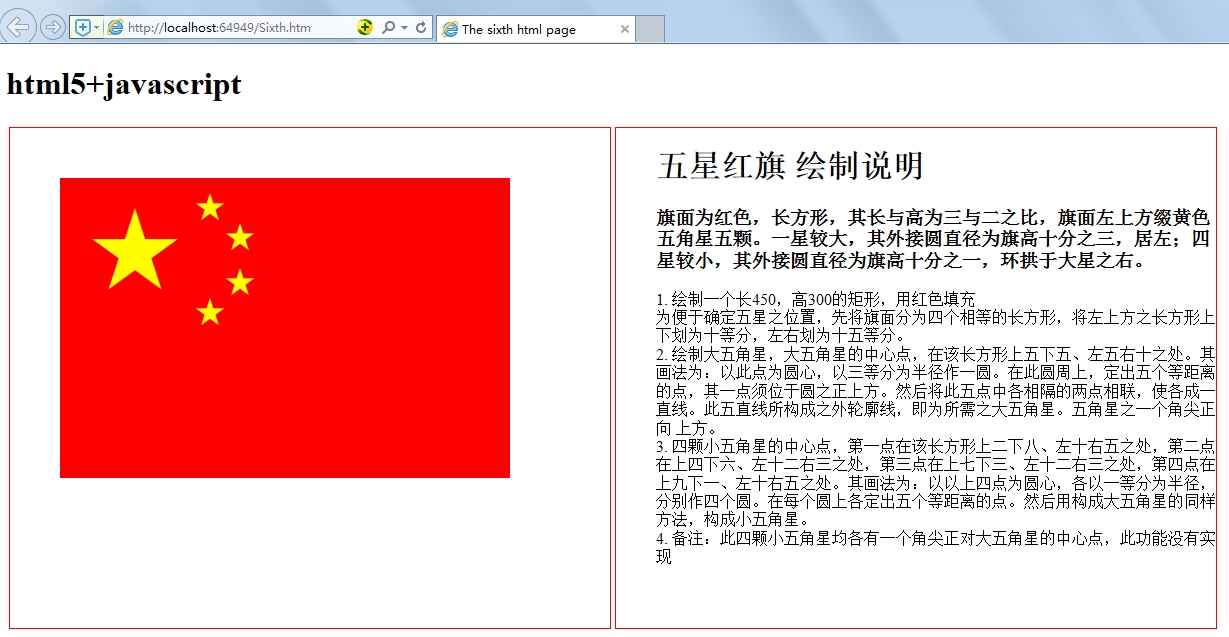Click the topmost small yellow star
Screen dimensions: 1229x637
click(x=209, y=207)
